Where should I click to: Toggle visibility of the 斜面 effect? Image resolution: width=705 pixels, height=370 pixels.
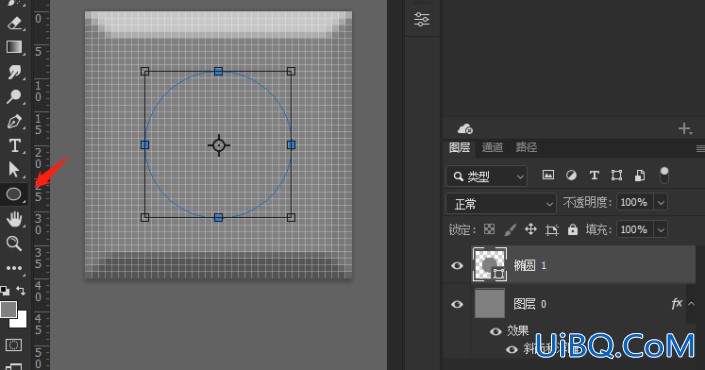pyautogui.click(x=512, y=349)
